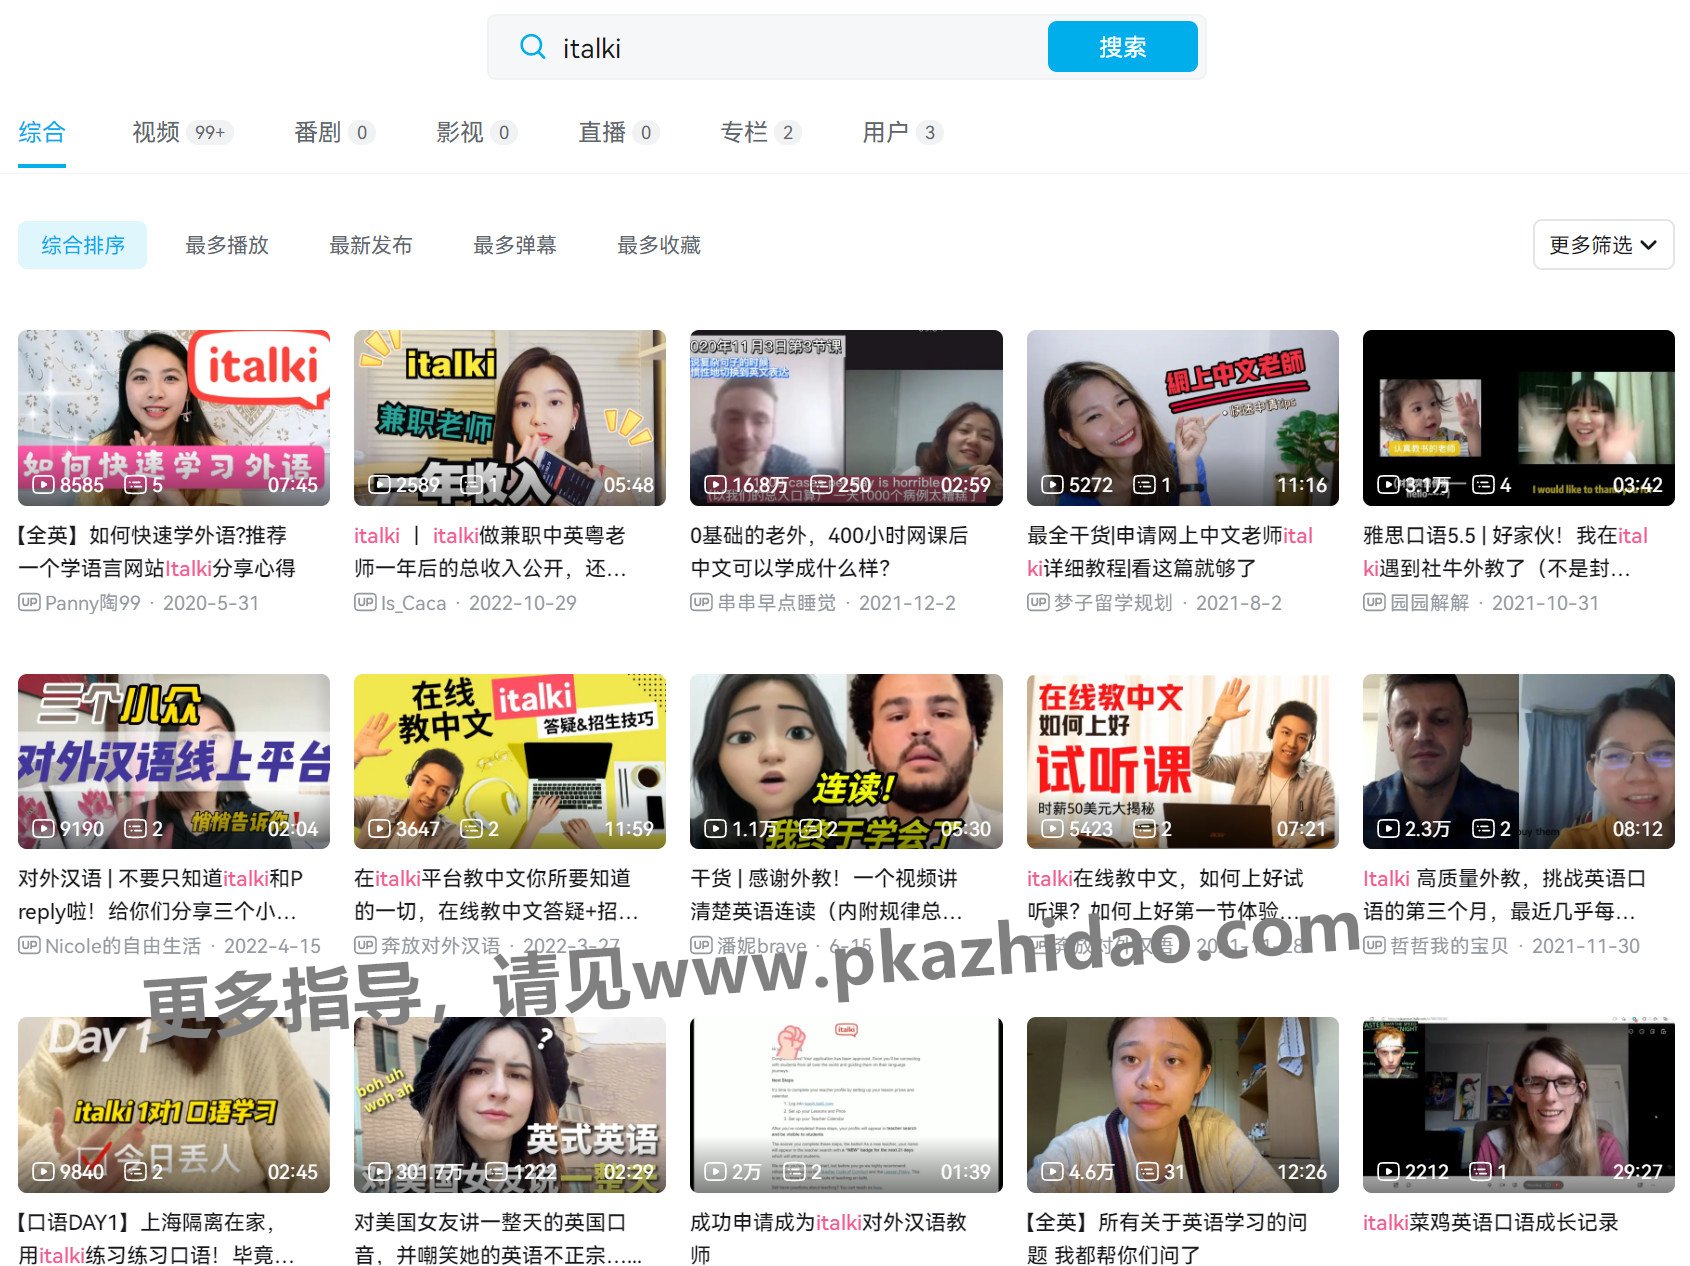1690x1266 pixels.
Task: Click UP icon beside Panny陶99
Action: (x=29, y=602)
